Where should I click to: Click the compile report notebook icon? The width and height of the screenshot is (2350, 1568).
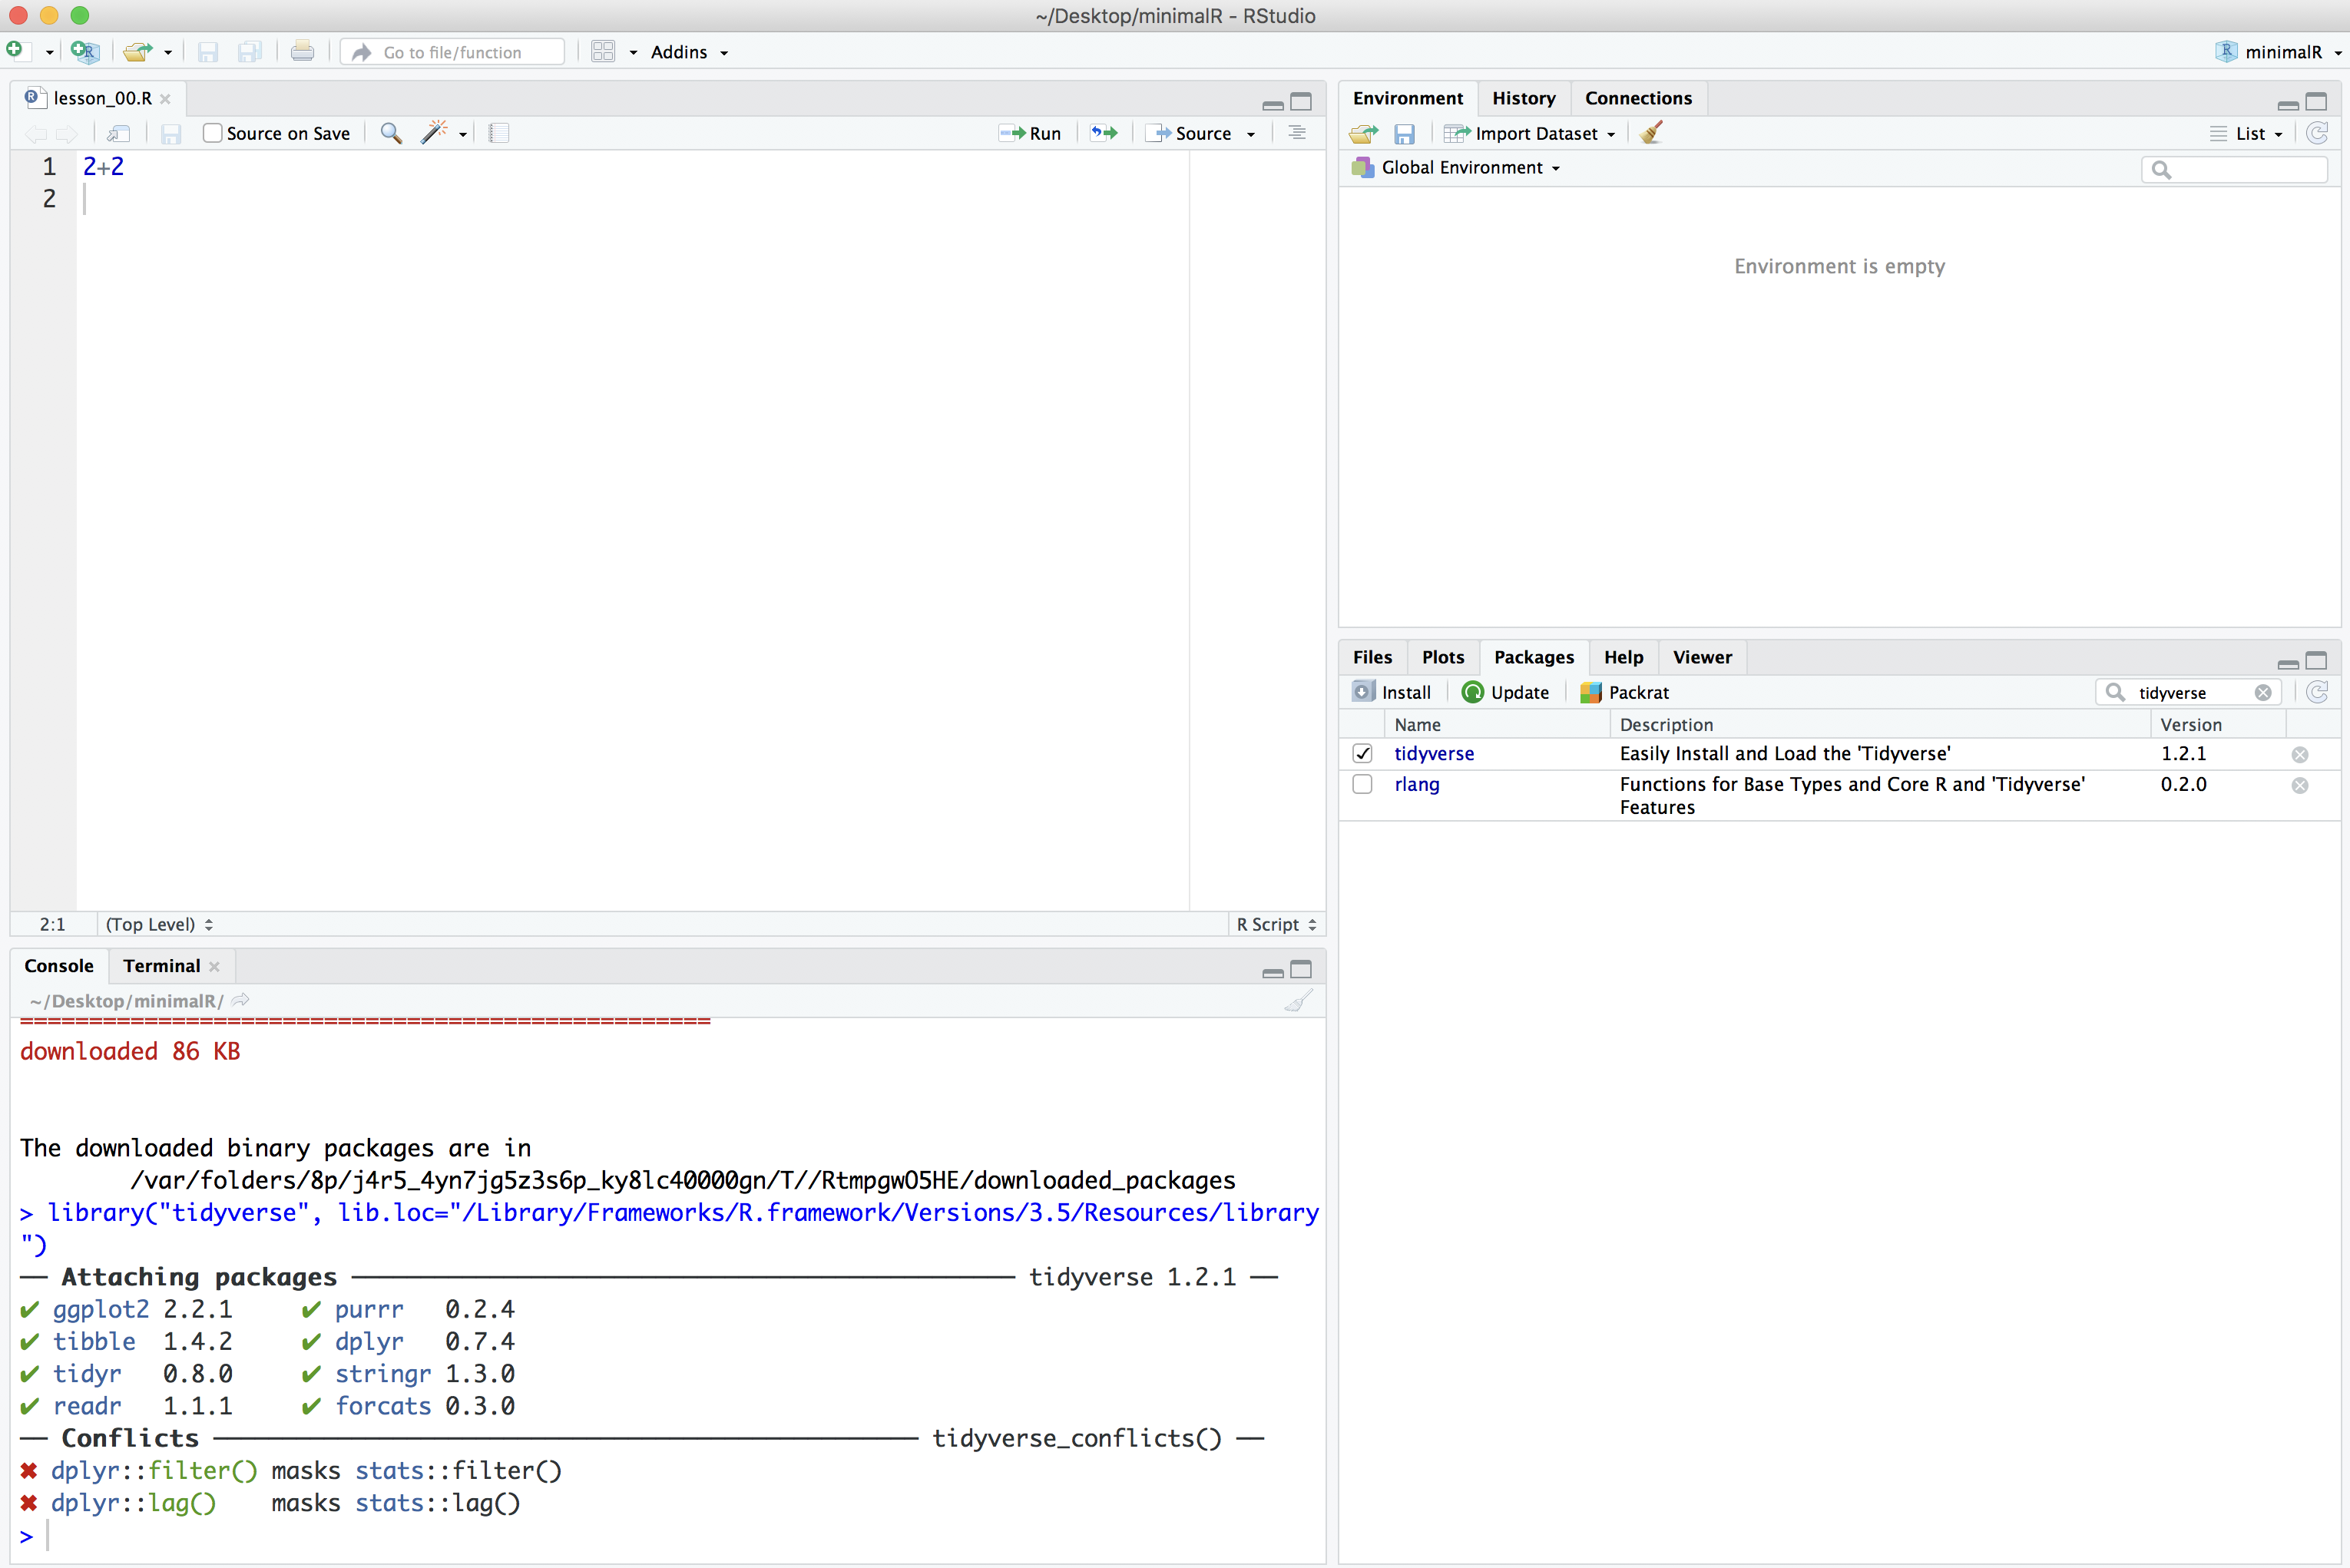tap(499, 133)
